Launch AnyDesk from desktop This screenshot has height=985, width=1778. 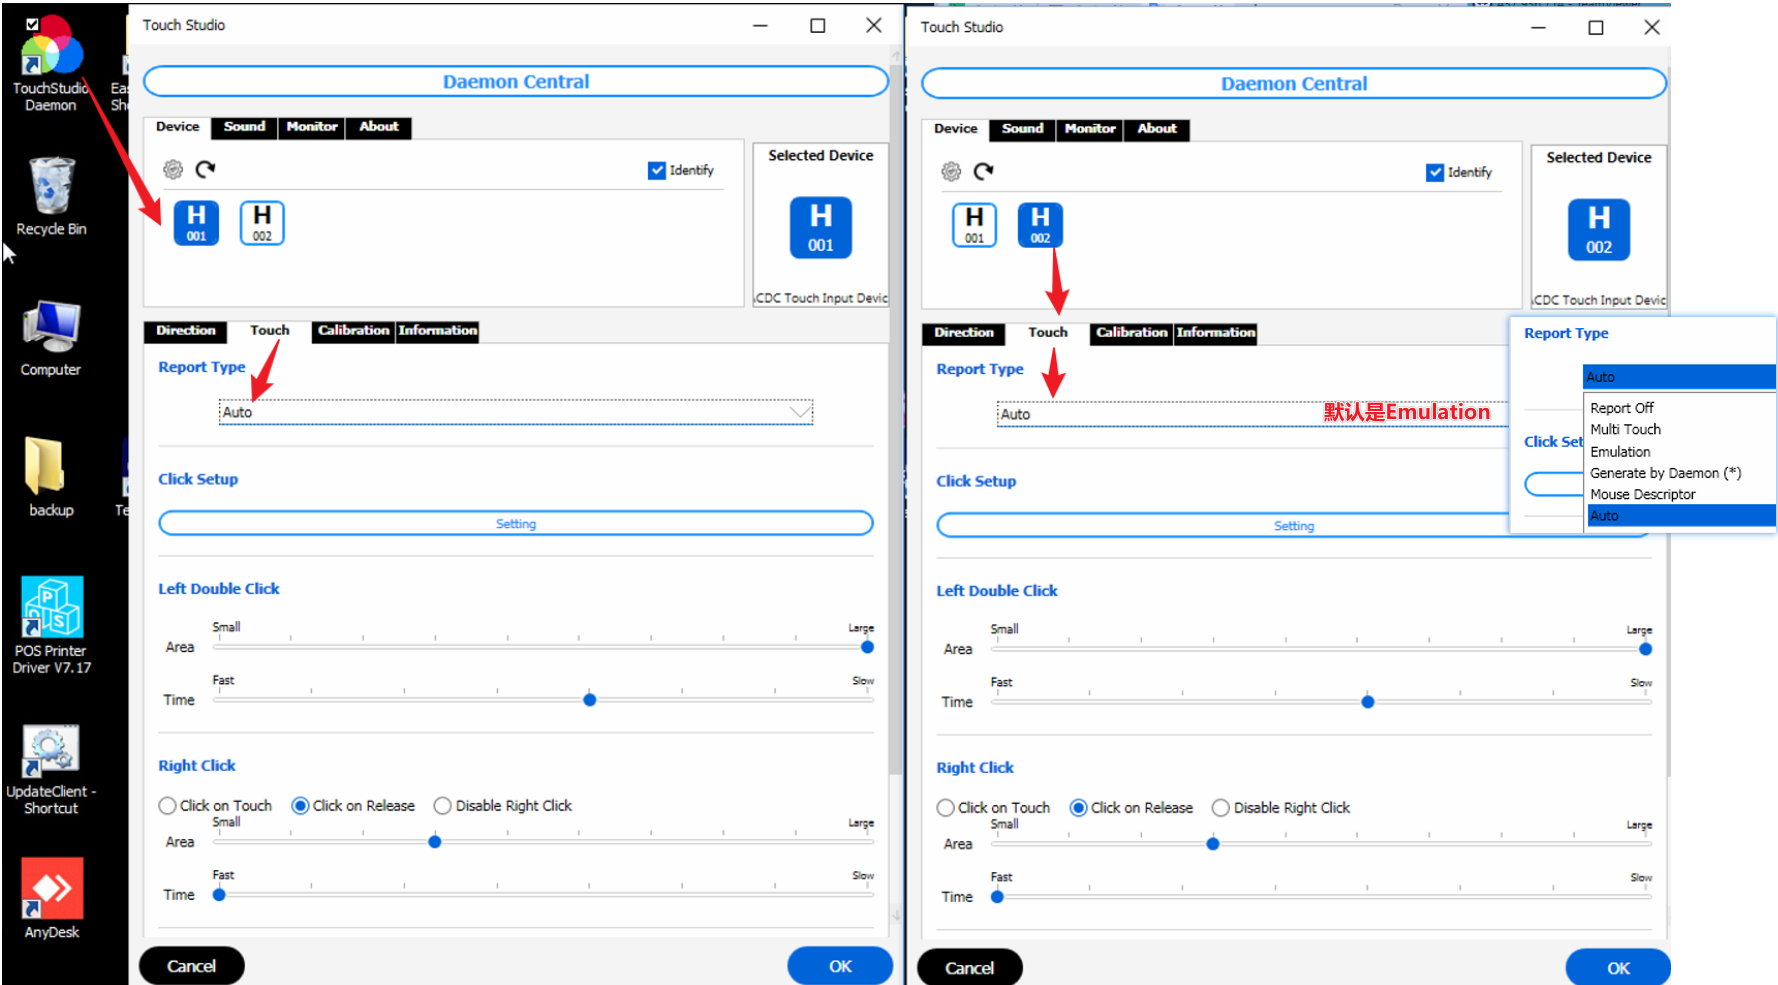pos(51,898)
